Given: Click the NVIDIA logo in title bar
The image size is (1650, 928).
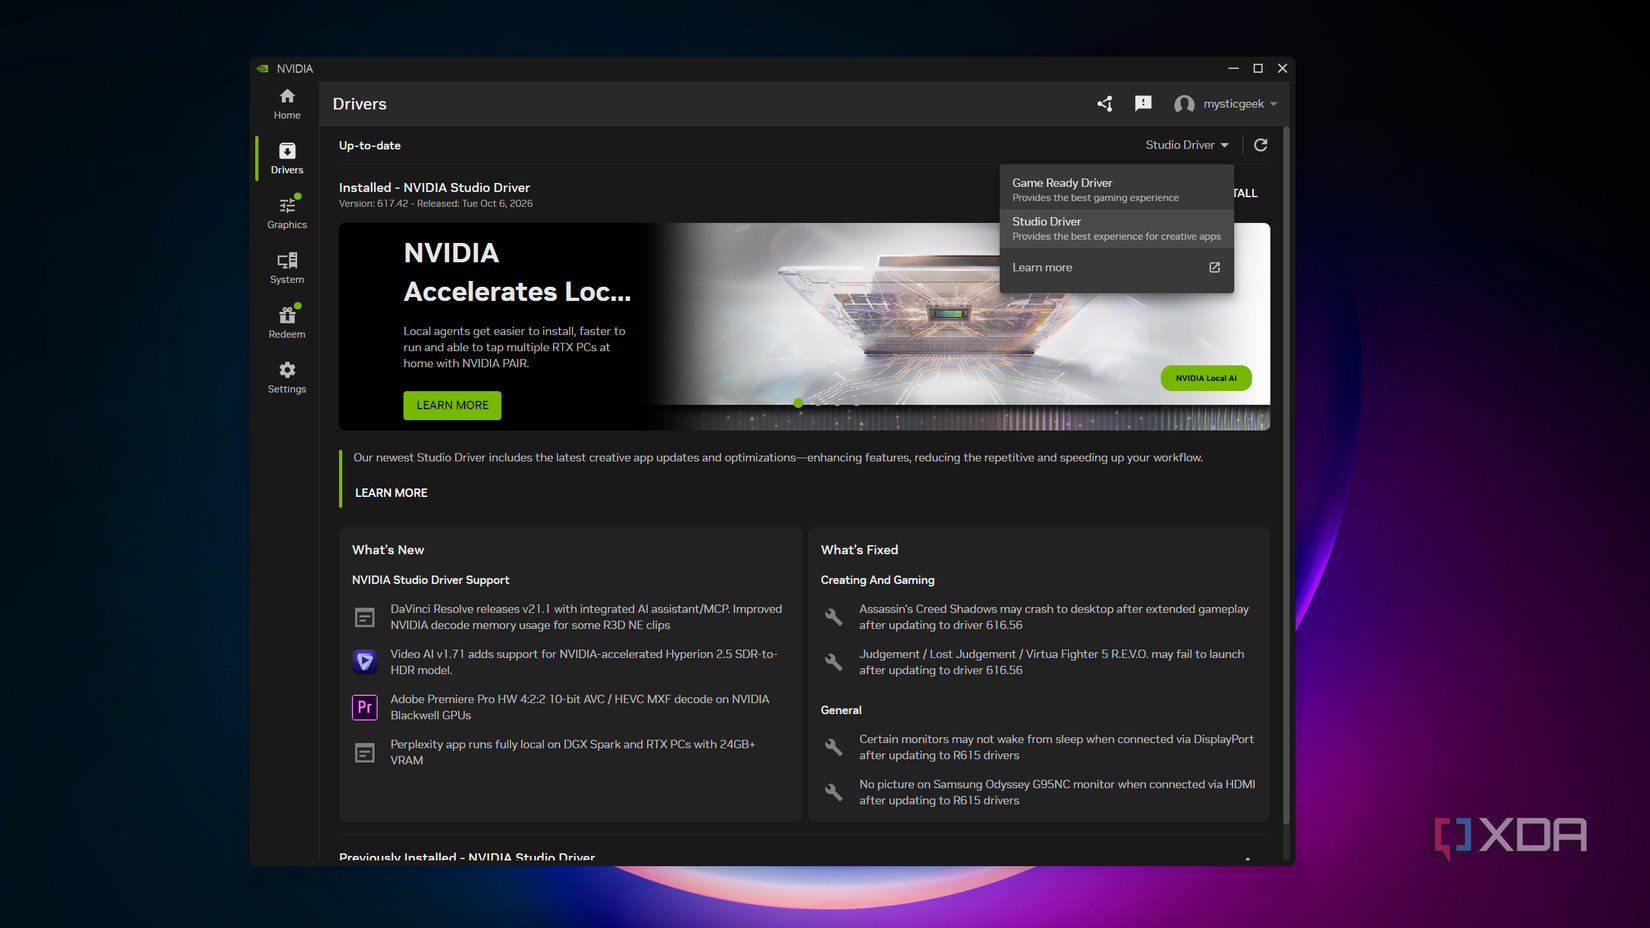Looking at the screenshot, I should tap(263, 69).
